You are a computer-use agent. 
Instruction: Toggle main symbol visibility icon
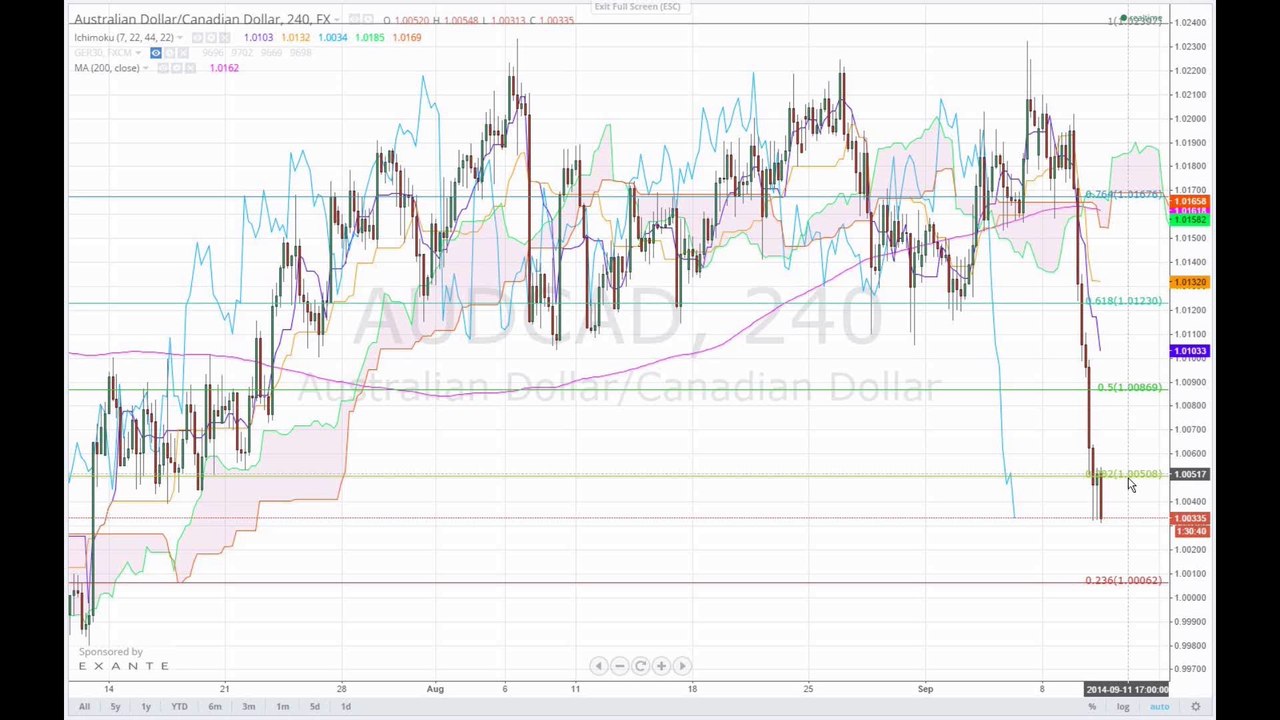(354, 19)
